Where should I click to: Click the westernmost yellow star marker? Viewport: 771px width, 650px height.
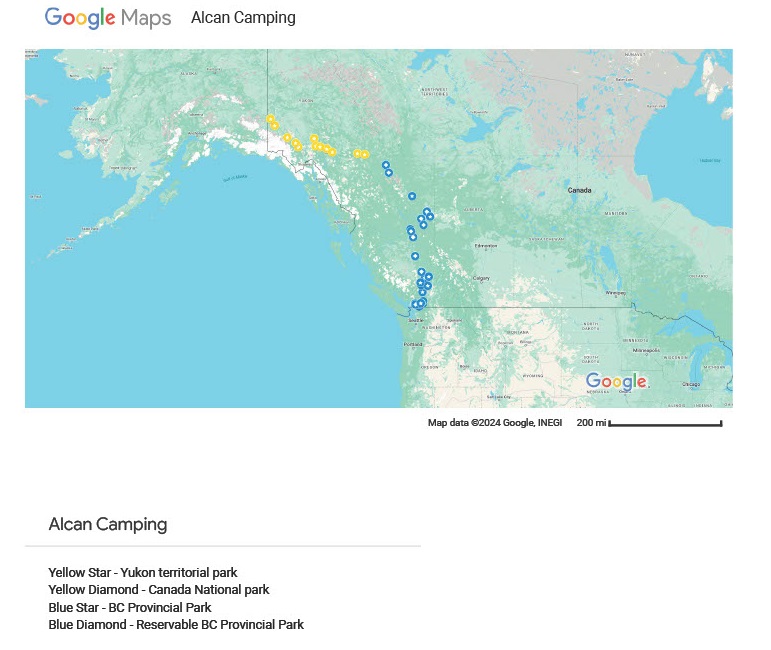click(270, 118)
